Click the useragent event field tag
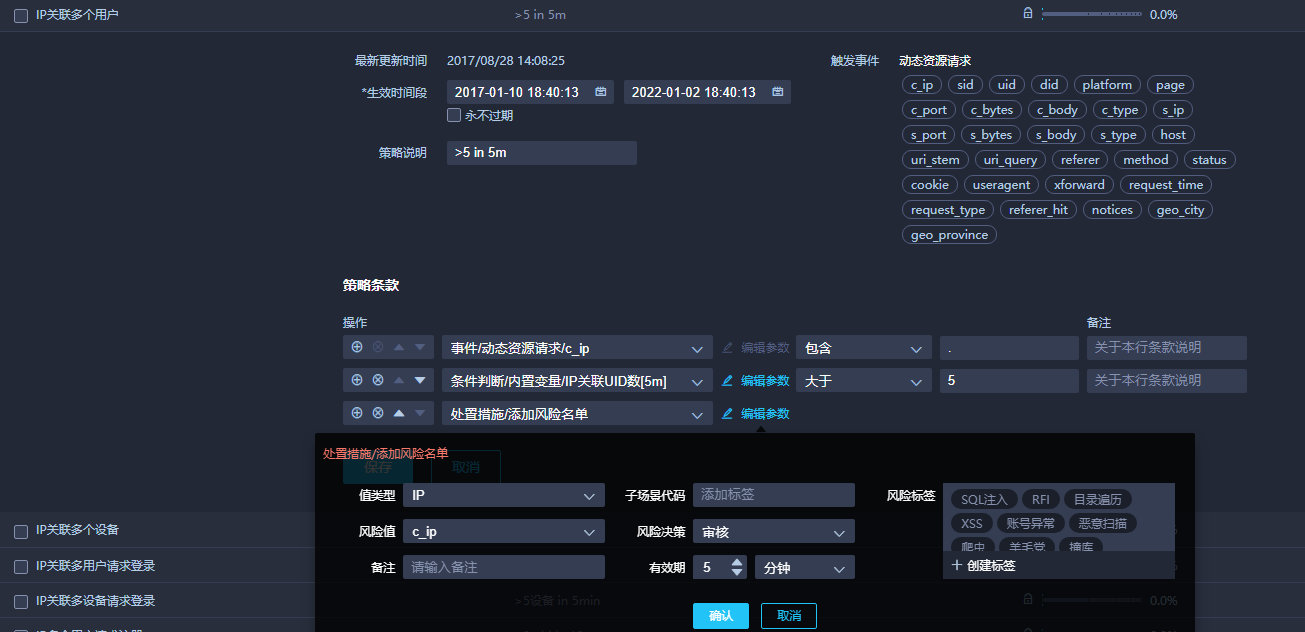The image size is (1305, 632). click(1001, 185)
